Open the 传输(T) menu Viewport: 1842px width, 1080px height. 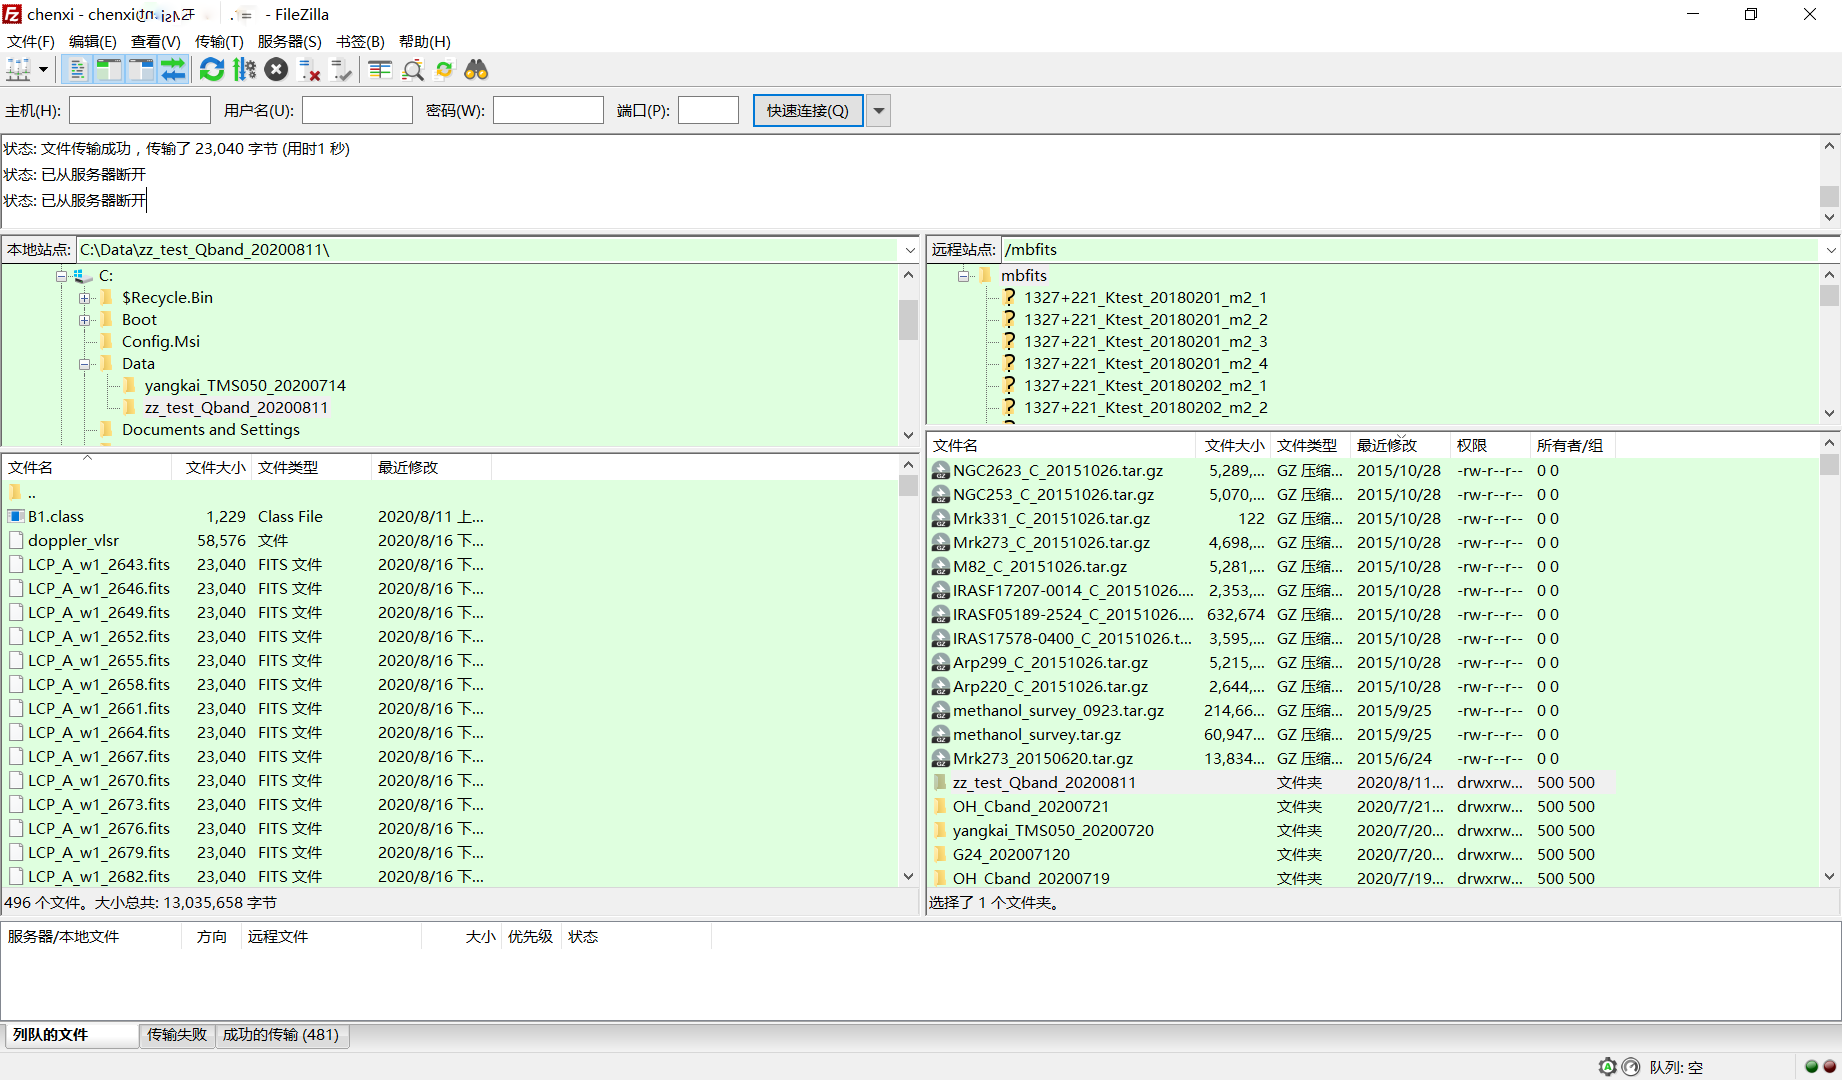click(x=218, y=41)
